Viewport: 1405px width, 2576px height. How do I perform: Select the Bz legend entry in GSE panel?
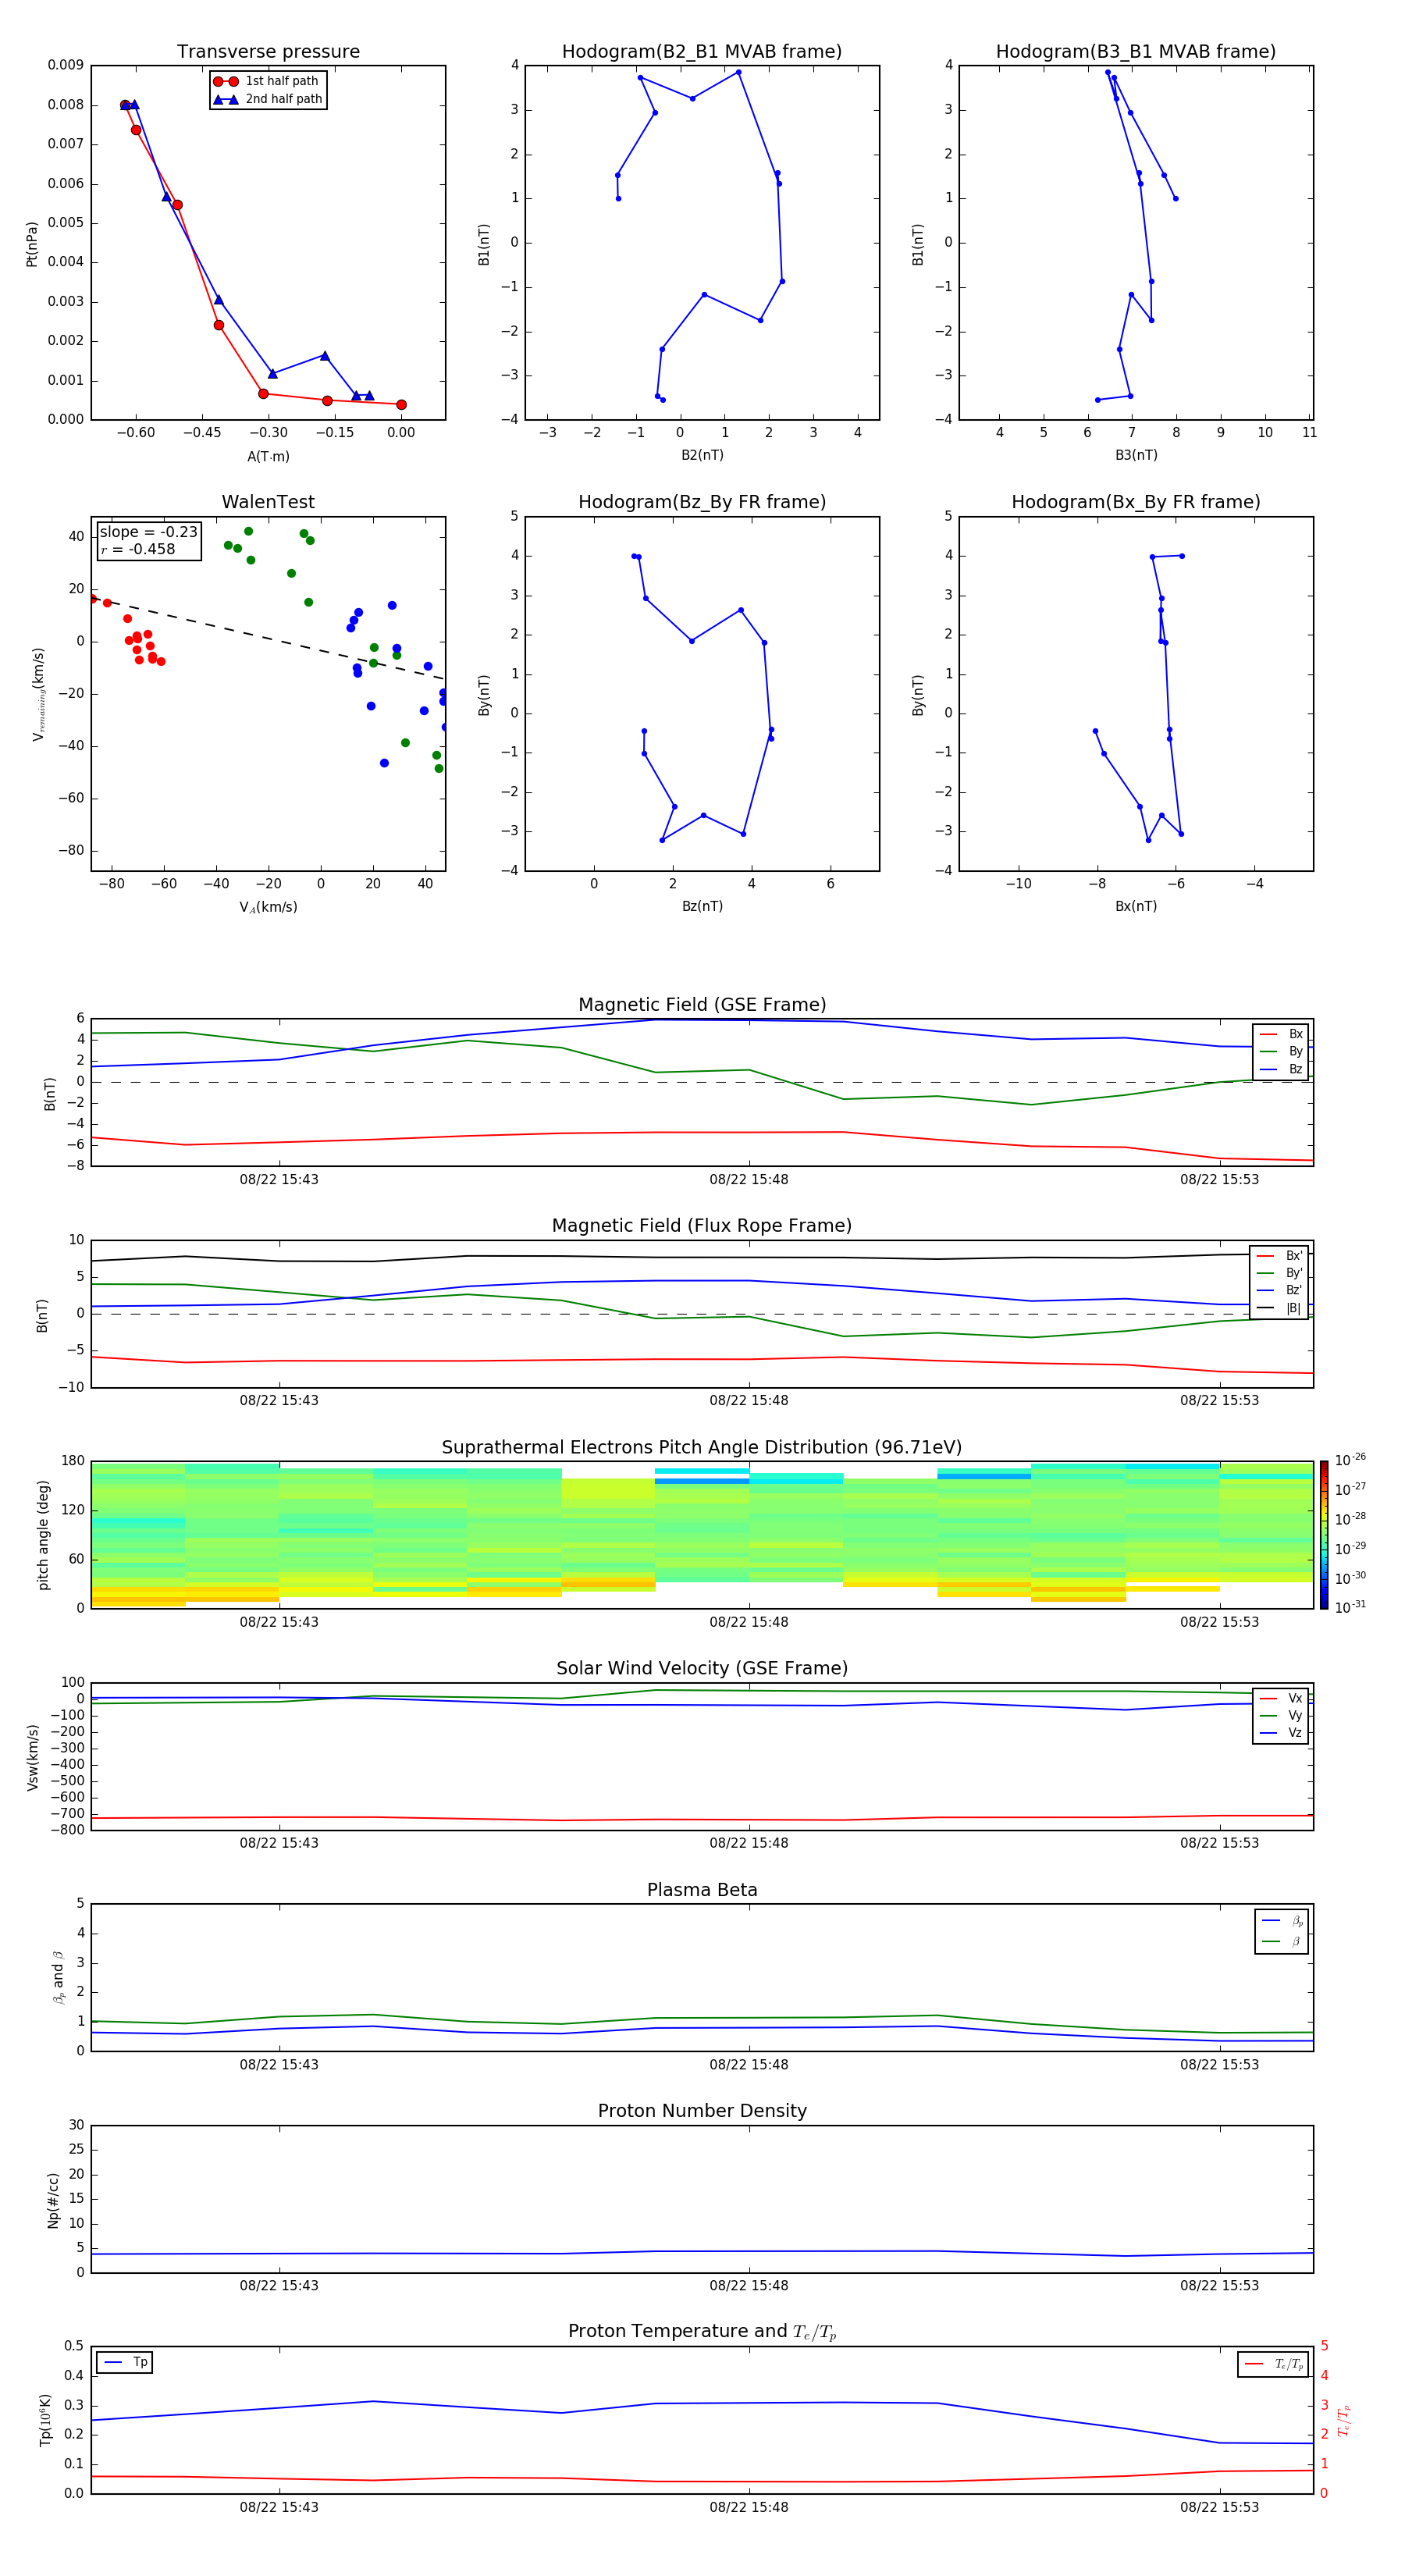tap(1281, 1069)
